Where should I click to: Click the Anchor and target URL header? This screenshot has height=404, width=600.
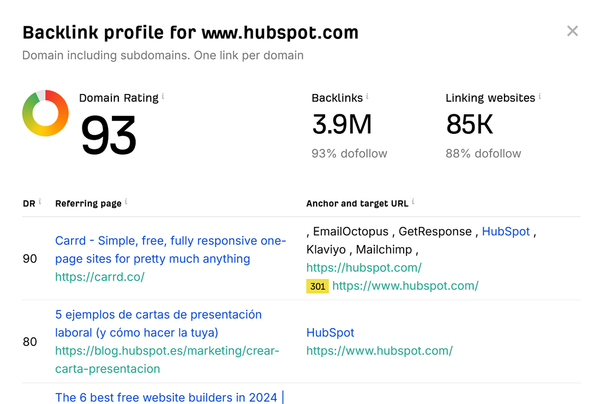pyautogui.click(x=357, y=204)
